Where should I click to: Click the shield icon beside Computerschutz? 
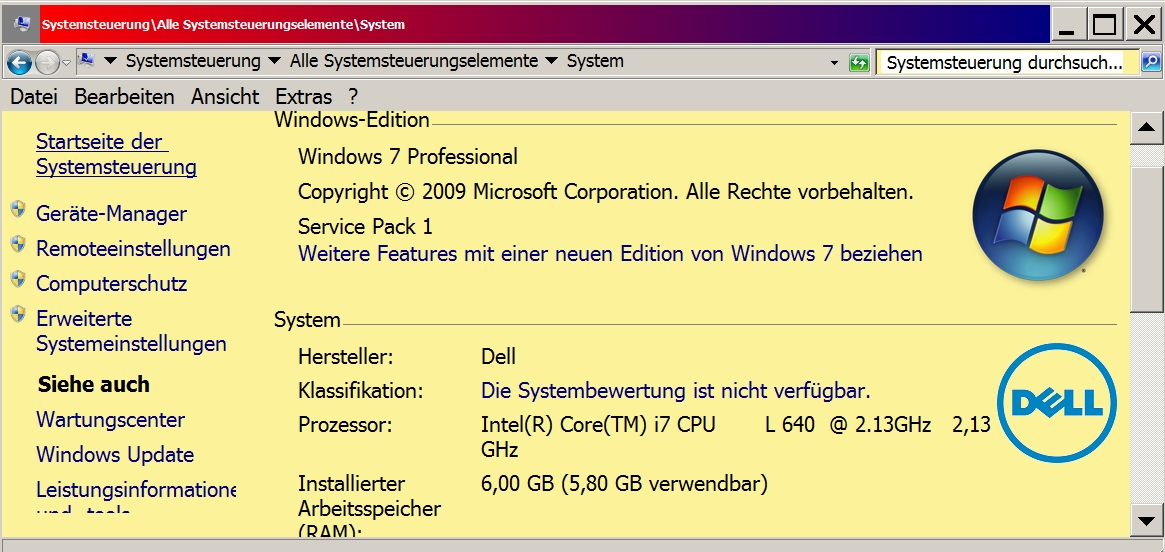point(18,281)
